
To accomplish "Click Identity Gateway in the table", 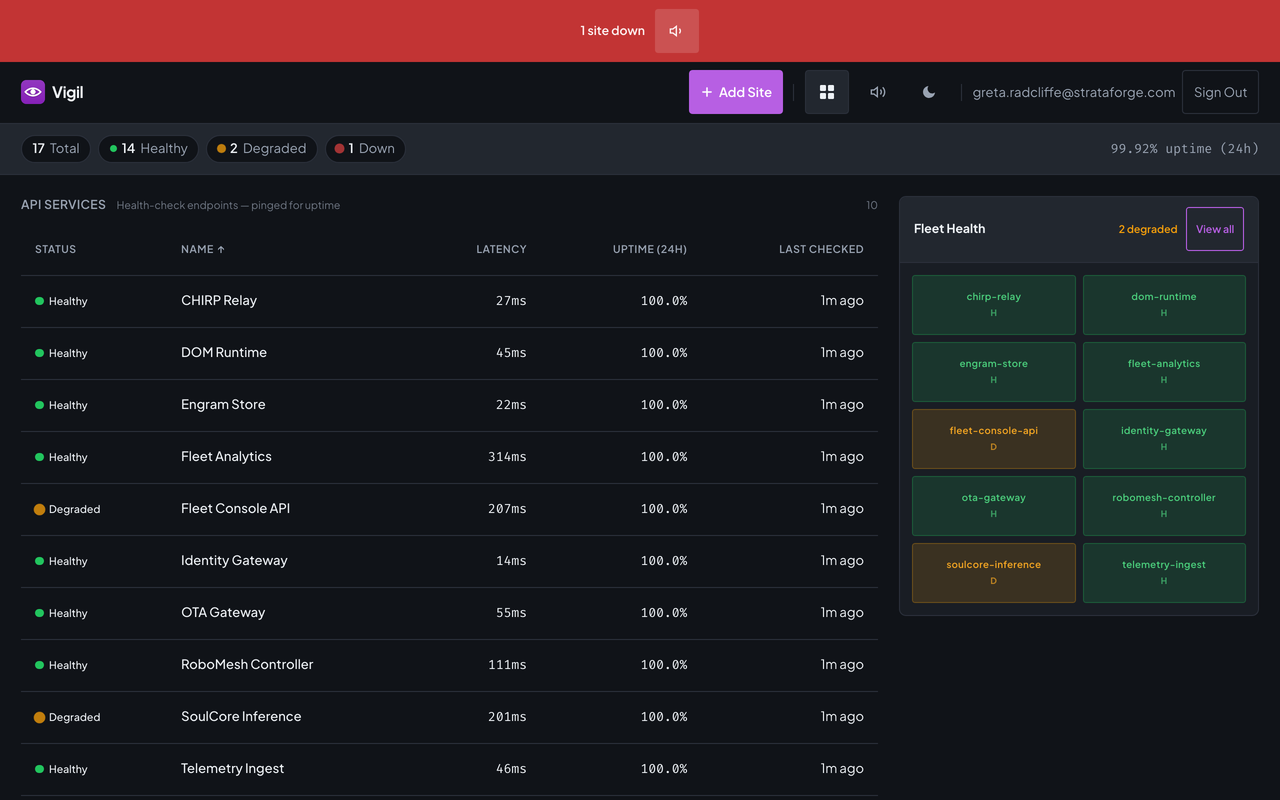I will [234, 561].
